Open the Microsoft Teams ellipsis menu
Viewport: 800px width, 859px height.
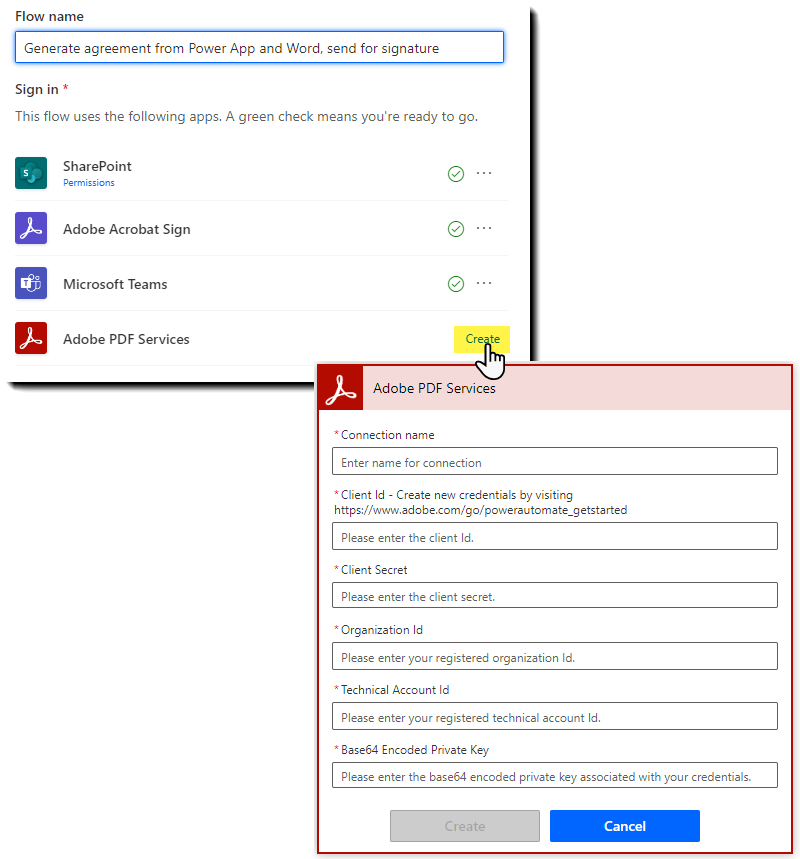point(484,283)
